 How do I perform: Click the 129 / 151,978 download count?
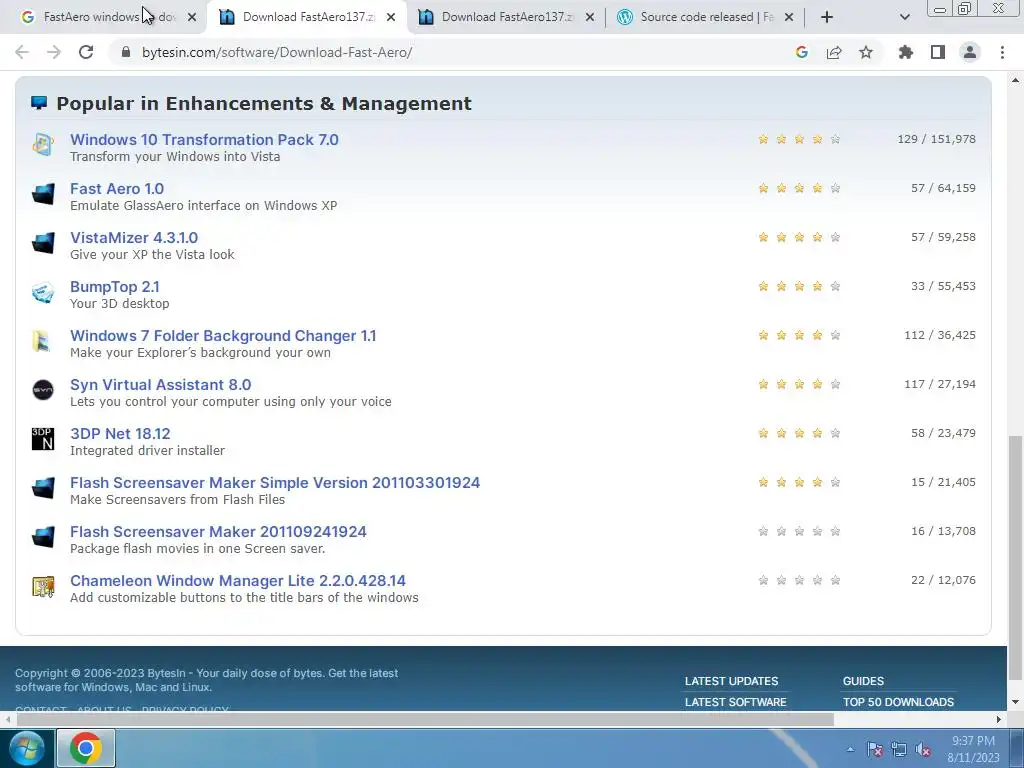pos(936,139)
